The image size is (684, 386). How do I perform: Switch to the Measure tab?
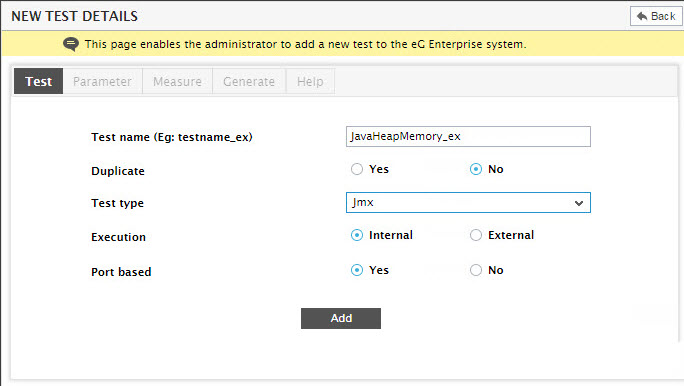click(x=178, y=81)
